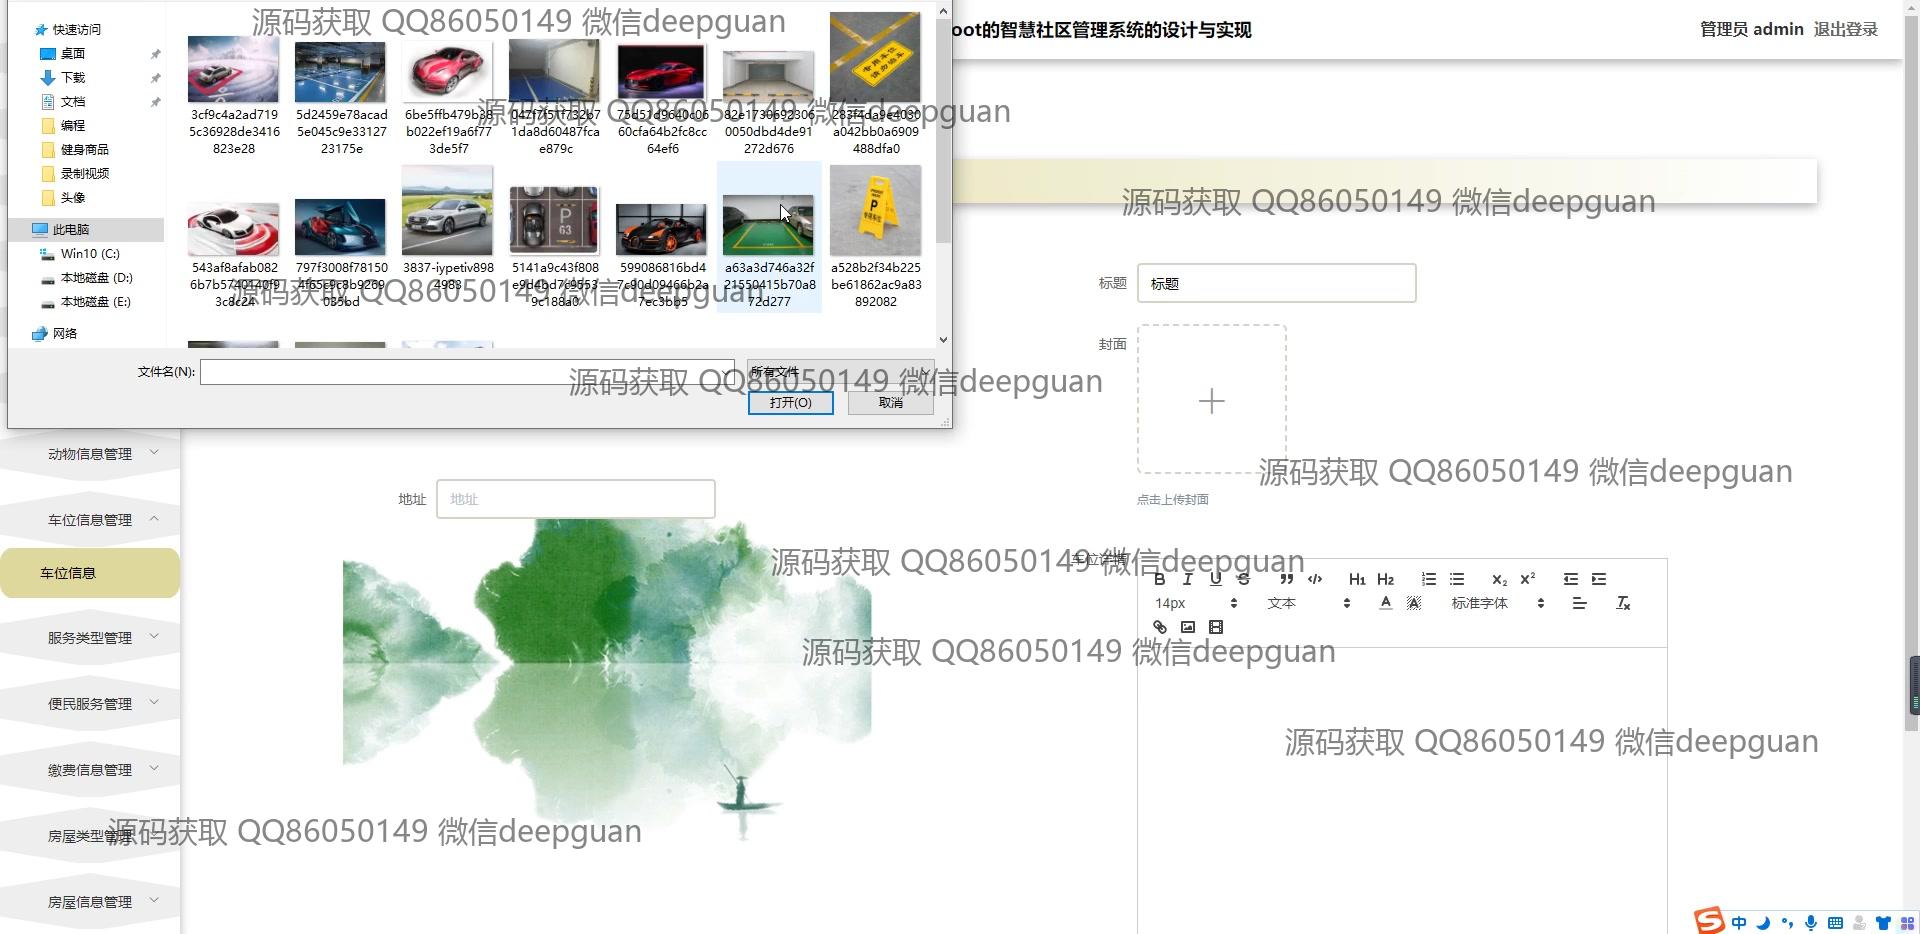The height and width of the screenshot is (934, 1920).
Task: Insert a code block in the editor
Action: 1315,579
